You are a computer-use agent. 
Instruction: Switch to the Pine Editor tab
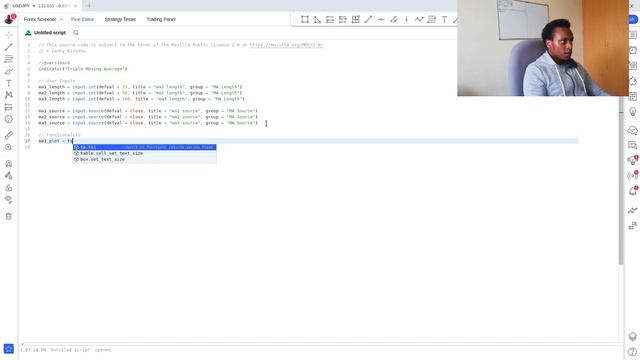[x=82, y=19]
